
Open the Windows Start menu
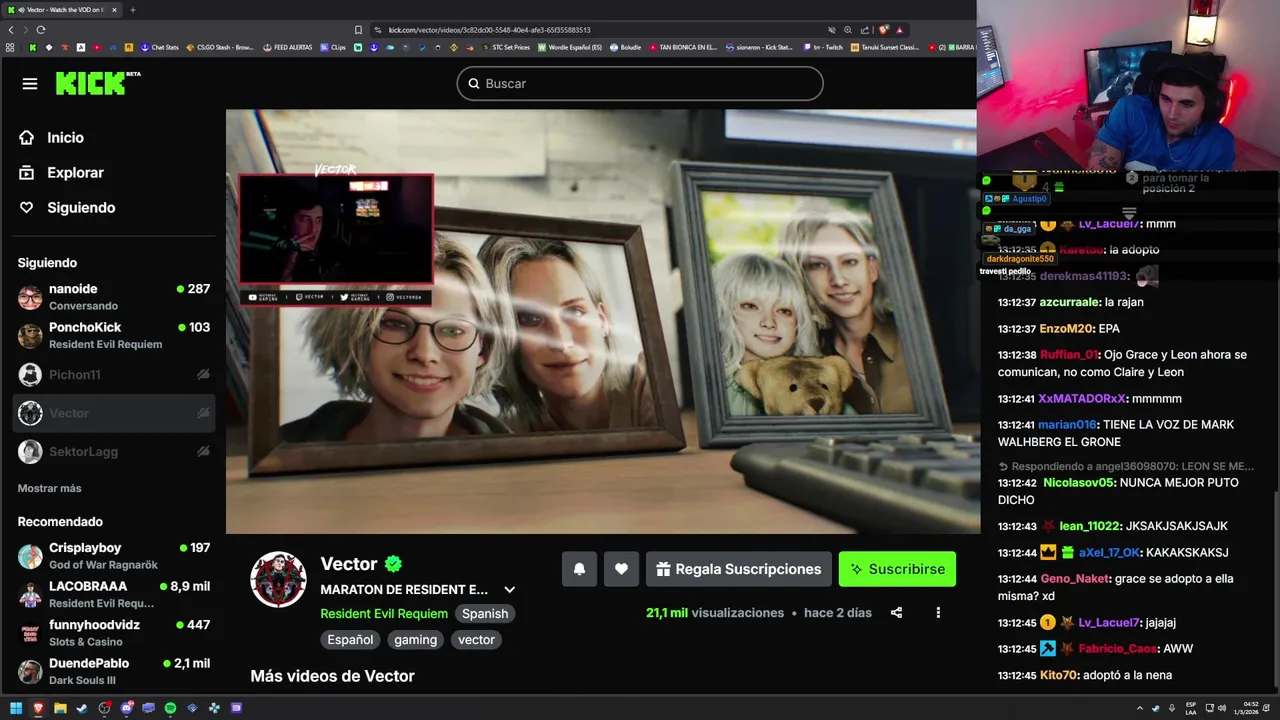click(15, 708)
